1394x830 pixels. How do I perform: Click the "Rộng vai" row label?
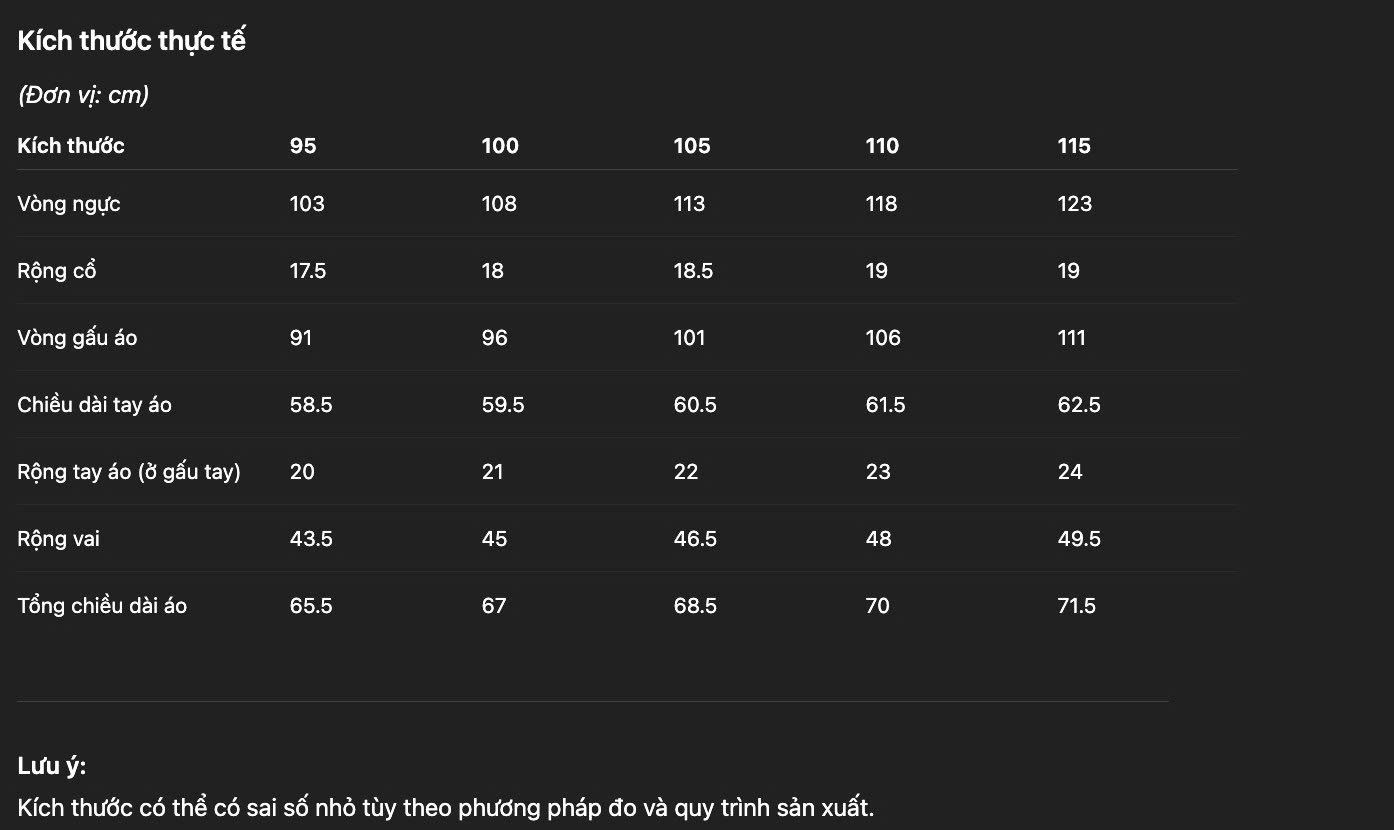pos(59,539)
